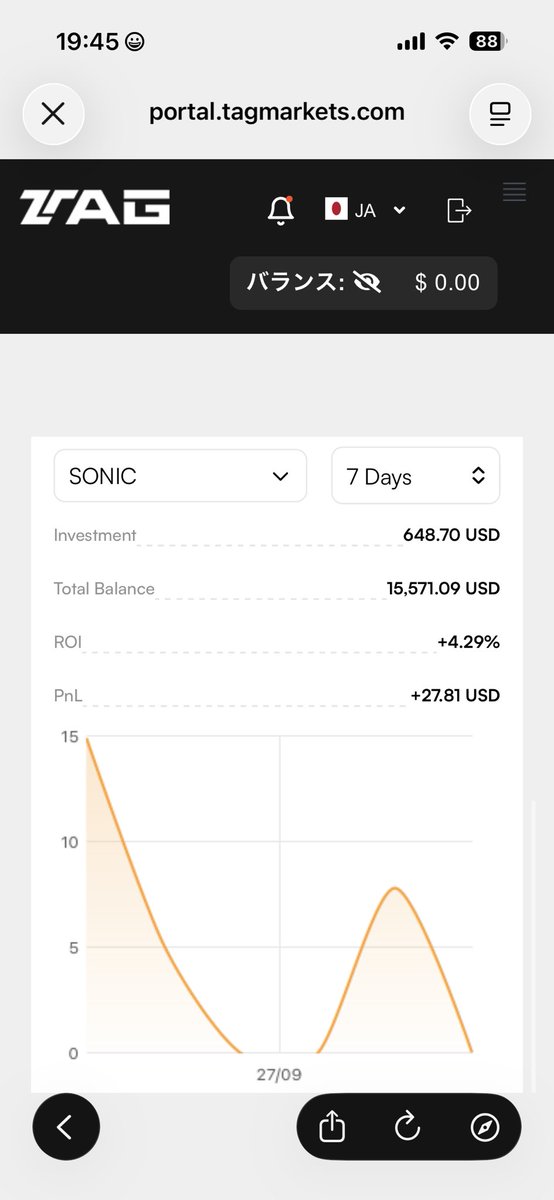Tap the Total Balance label
The image size is (554, 1200).
pos(104,589)
